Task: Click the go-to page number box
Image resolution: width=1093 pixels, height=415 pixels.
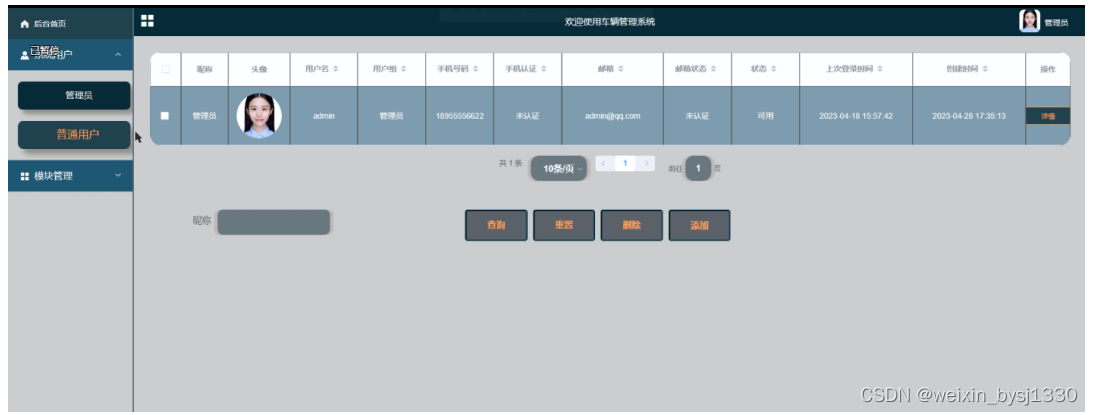Action: pos(698,168)
